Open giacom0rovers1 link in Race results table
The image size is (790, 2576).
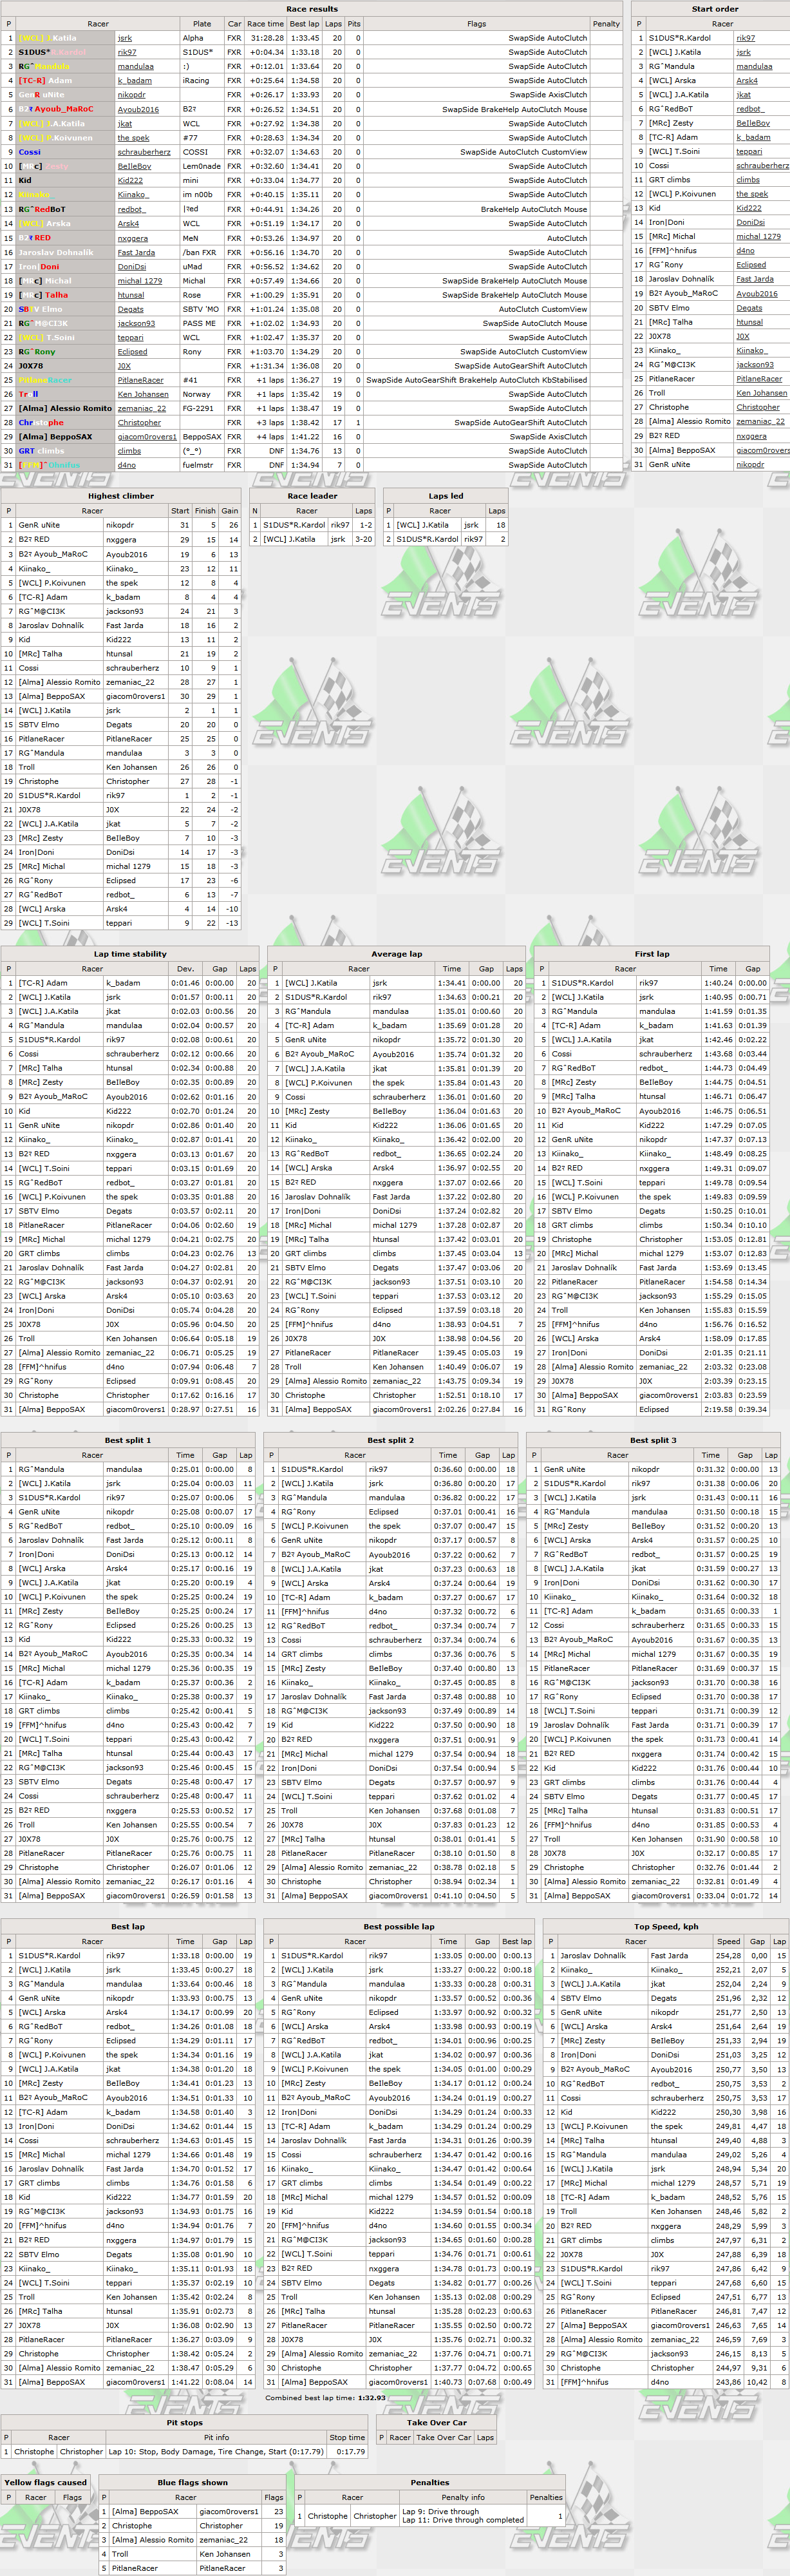(146, 436)
